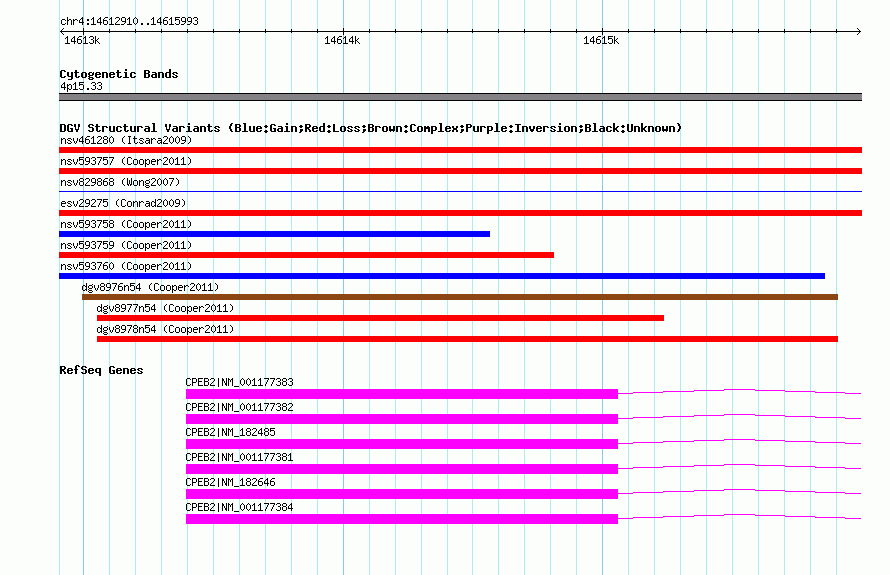
Task: Select the blue nsv593758 gain variant bar
Action: pos(274,234)
